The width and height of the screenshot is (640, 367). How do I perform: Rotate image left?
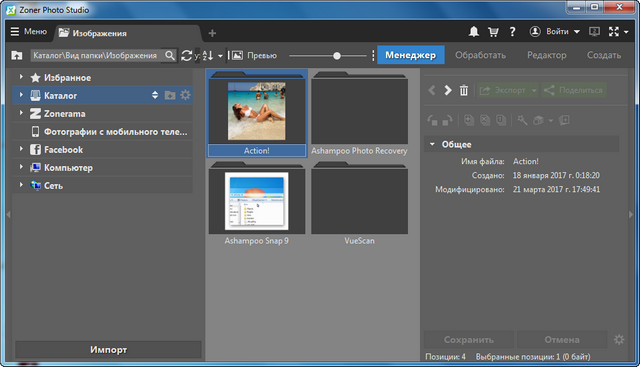click(x=432, y=120)
